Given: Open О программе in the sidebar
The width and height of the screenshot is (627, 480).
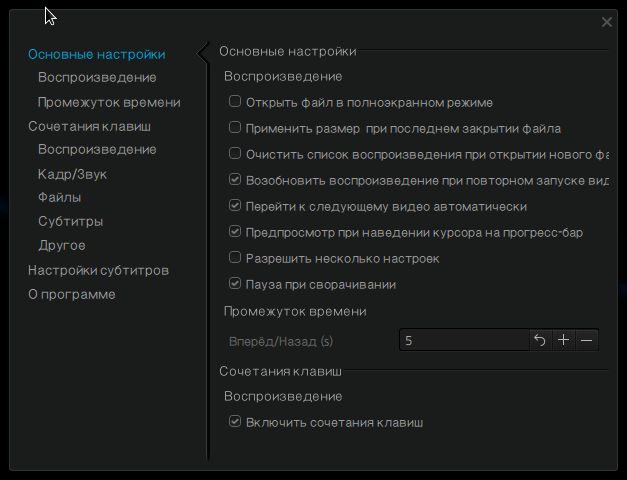Looking at the screenshot, I should pyautogui.click(x=72, y=294).
